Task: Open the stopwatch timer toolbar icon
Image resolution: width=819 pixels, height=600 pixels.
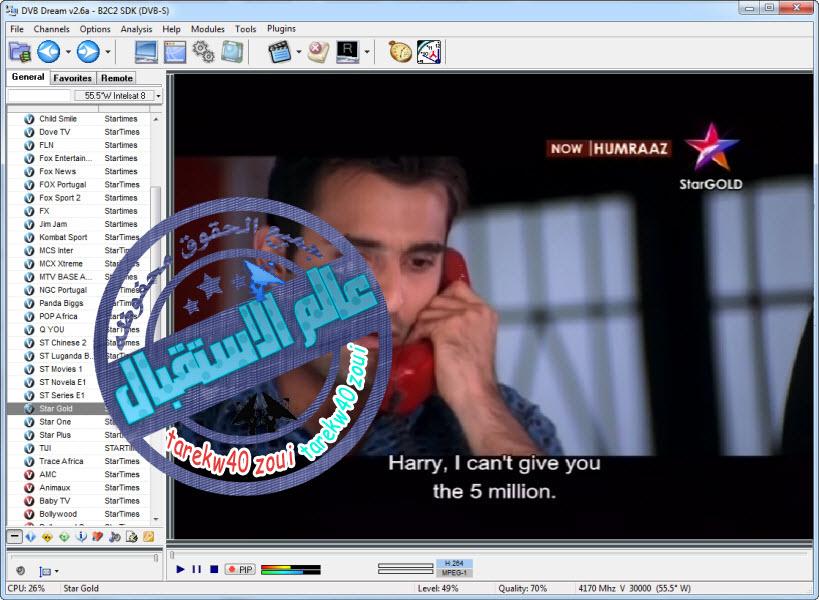Action: (400, 52)
